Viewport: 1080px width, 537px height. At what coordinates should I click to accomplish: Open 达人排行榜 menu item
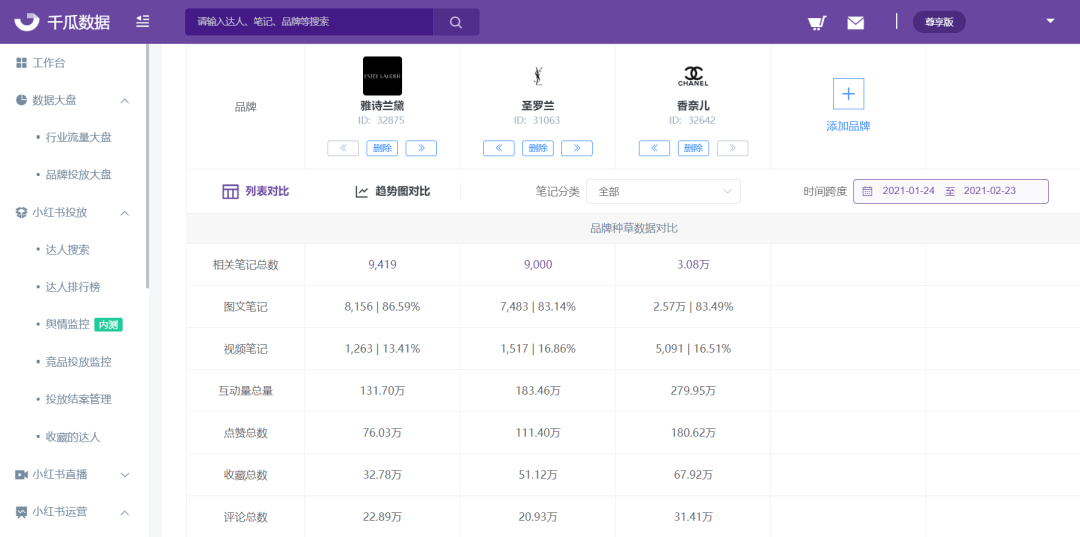[x=73, y=287]
